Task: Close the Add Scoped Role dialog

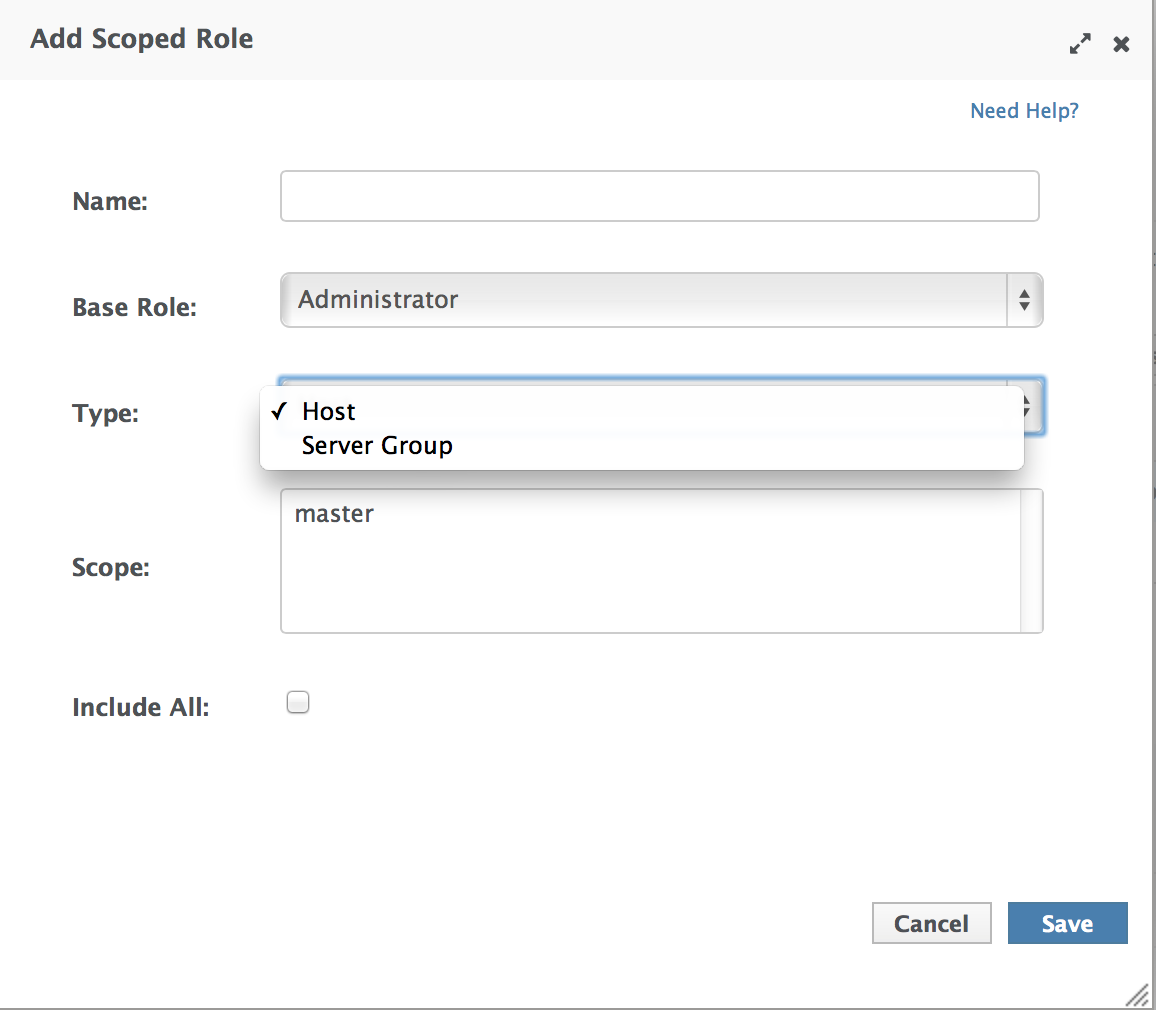Action: tap(1122, 44)
